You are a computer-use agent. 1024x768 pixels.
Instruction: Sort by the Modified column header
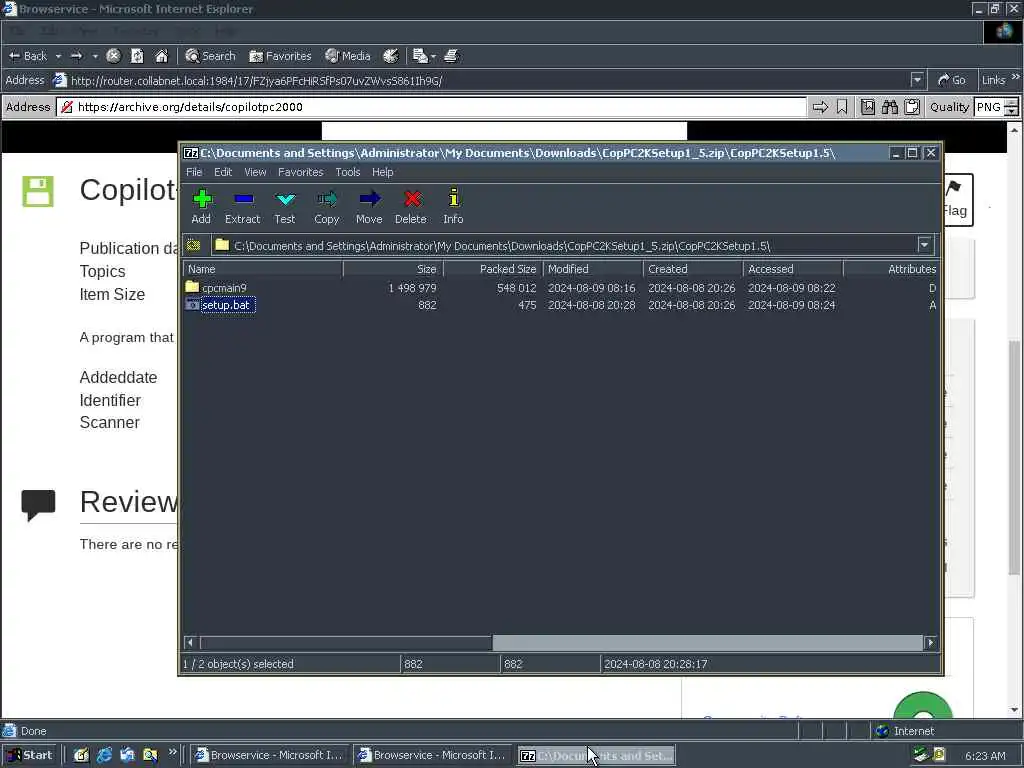coord(593,269)
